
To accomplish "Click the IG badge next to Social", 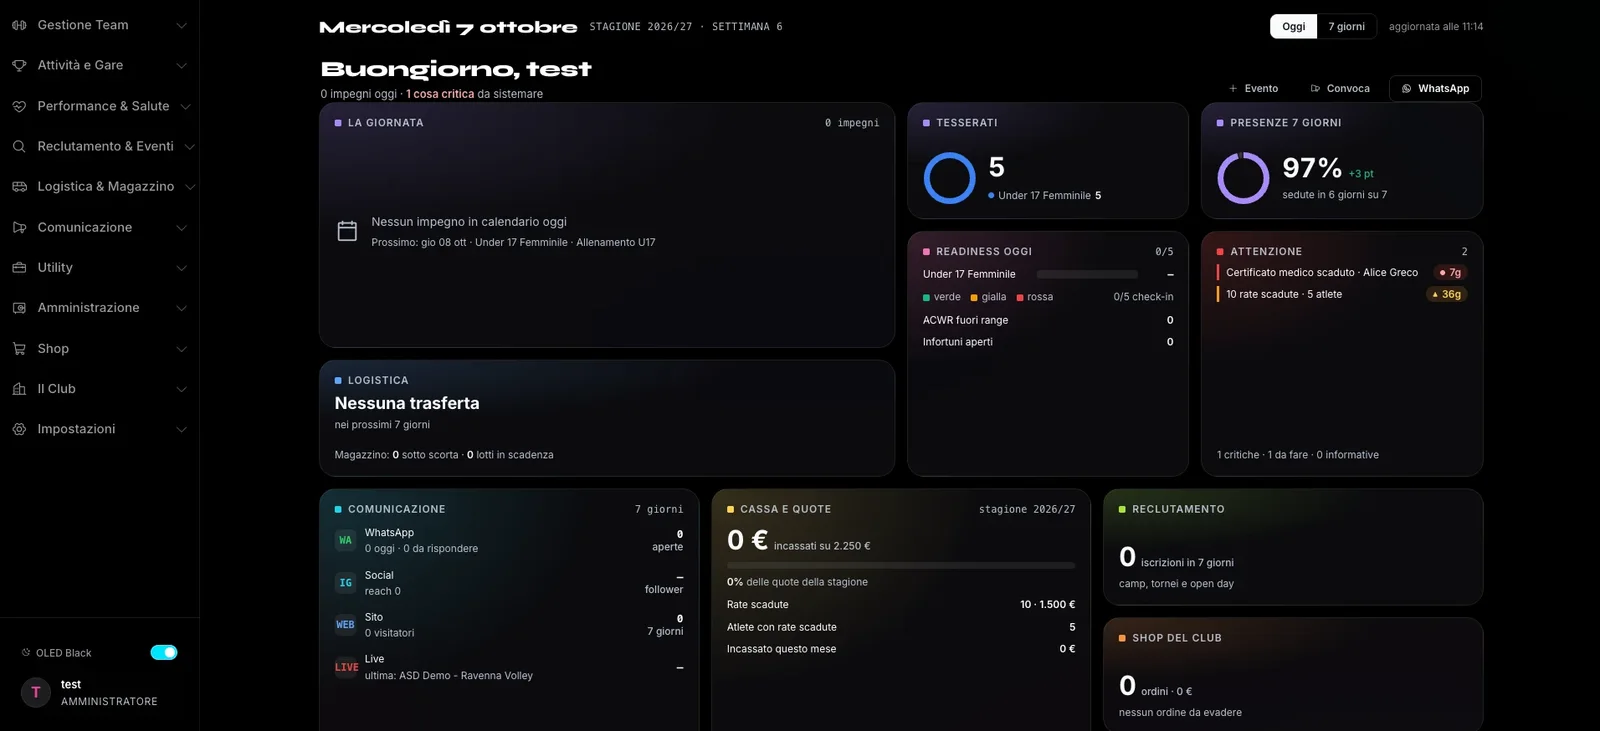I will (345, 582).
